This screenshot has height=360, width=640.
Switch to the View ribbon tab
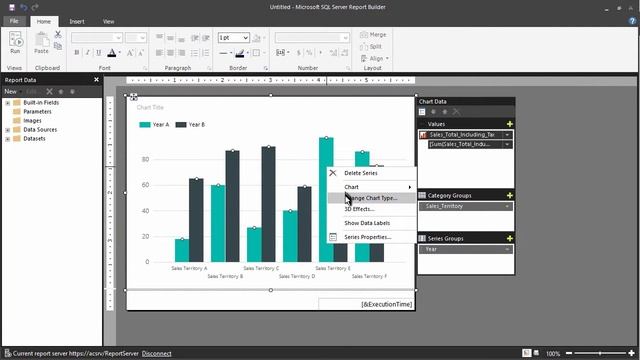coord(108,22)
